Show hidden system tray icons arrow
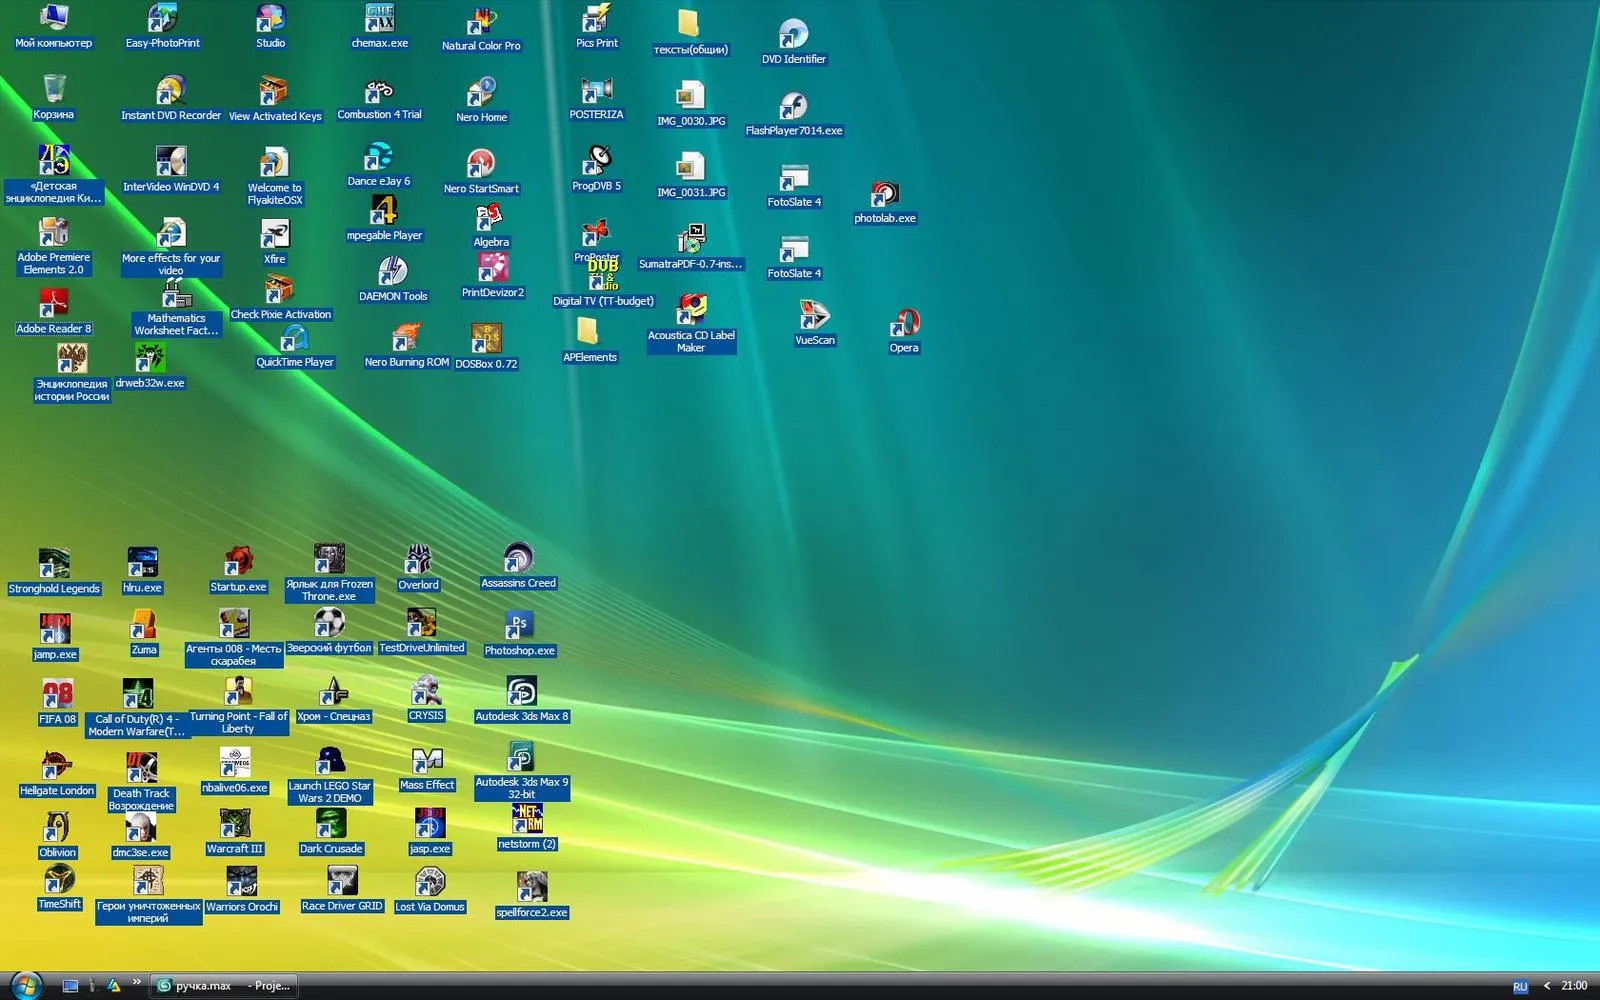Viewport: 1600px width, 1000px height. point(1547,986)
